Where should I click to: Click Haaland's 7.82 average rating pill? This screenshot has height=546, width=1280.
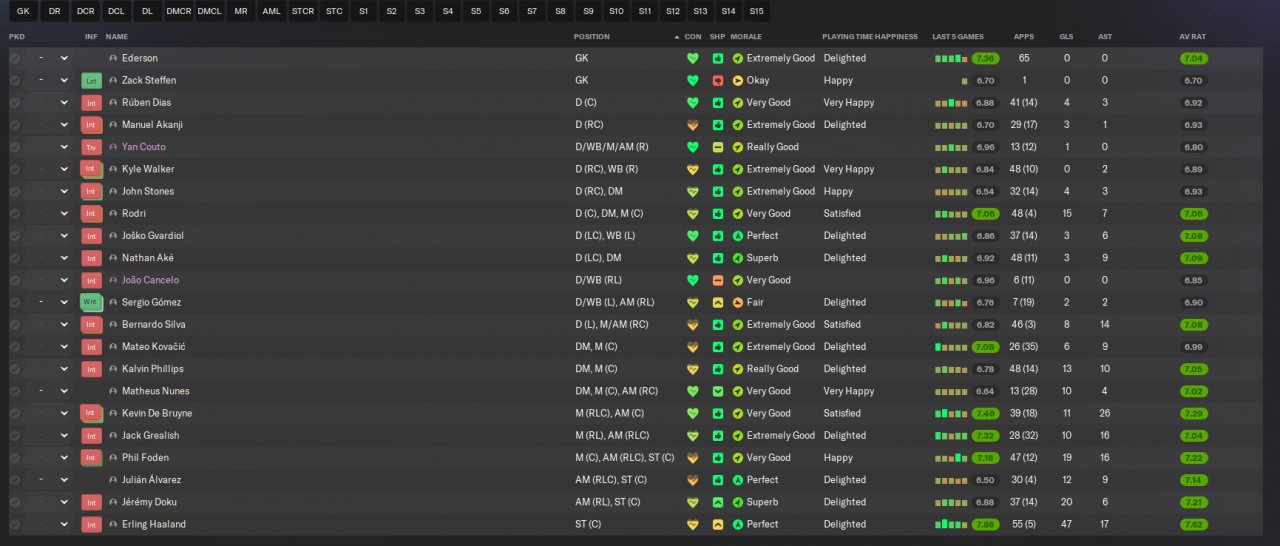point(1193,524)
